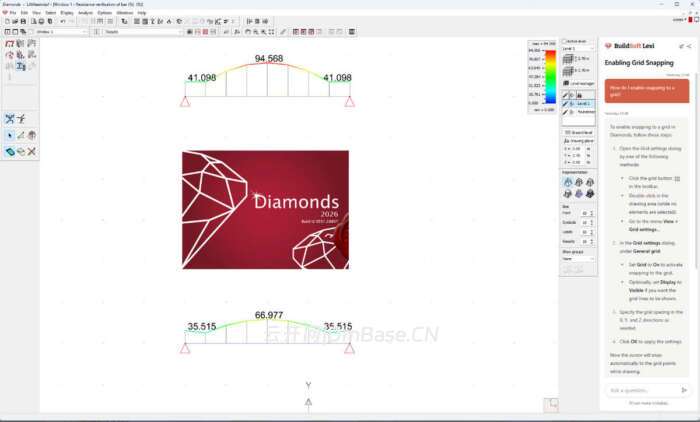
Task: Open the Details dropdown in the toolbar
Action: pos(143,32)
